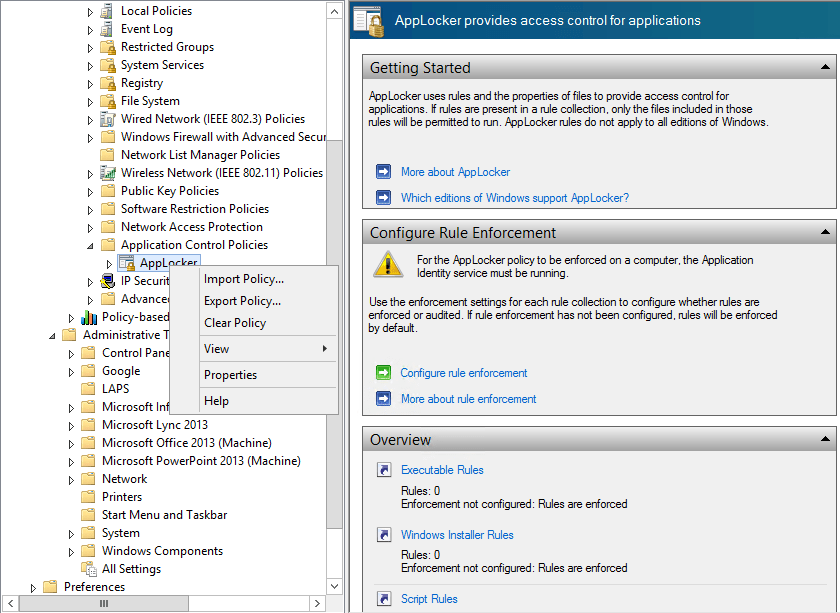
Task: Click the vertical scrollbar down arrow
Action: tap(334, 586)
